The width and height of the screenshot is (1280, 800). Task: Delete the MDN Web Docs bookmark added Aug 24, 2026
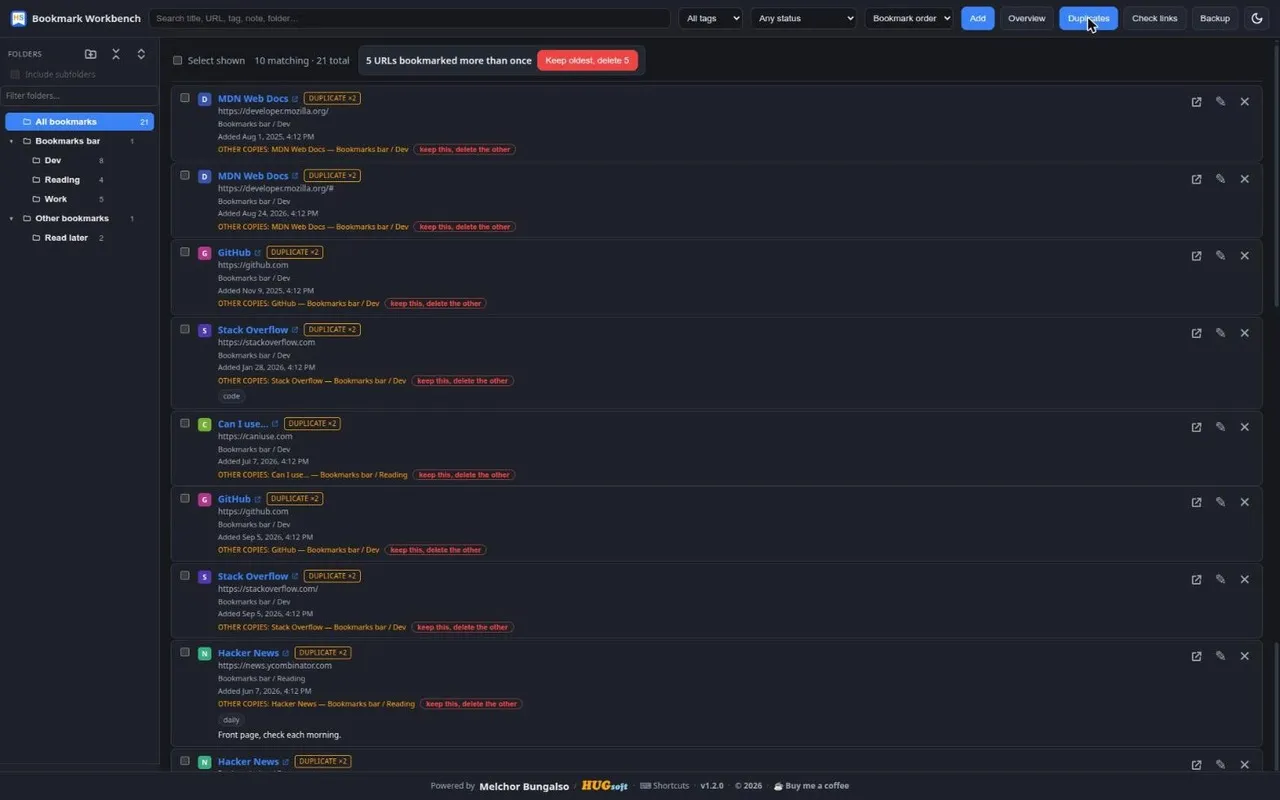tap(1244, 179)
